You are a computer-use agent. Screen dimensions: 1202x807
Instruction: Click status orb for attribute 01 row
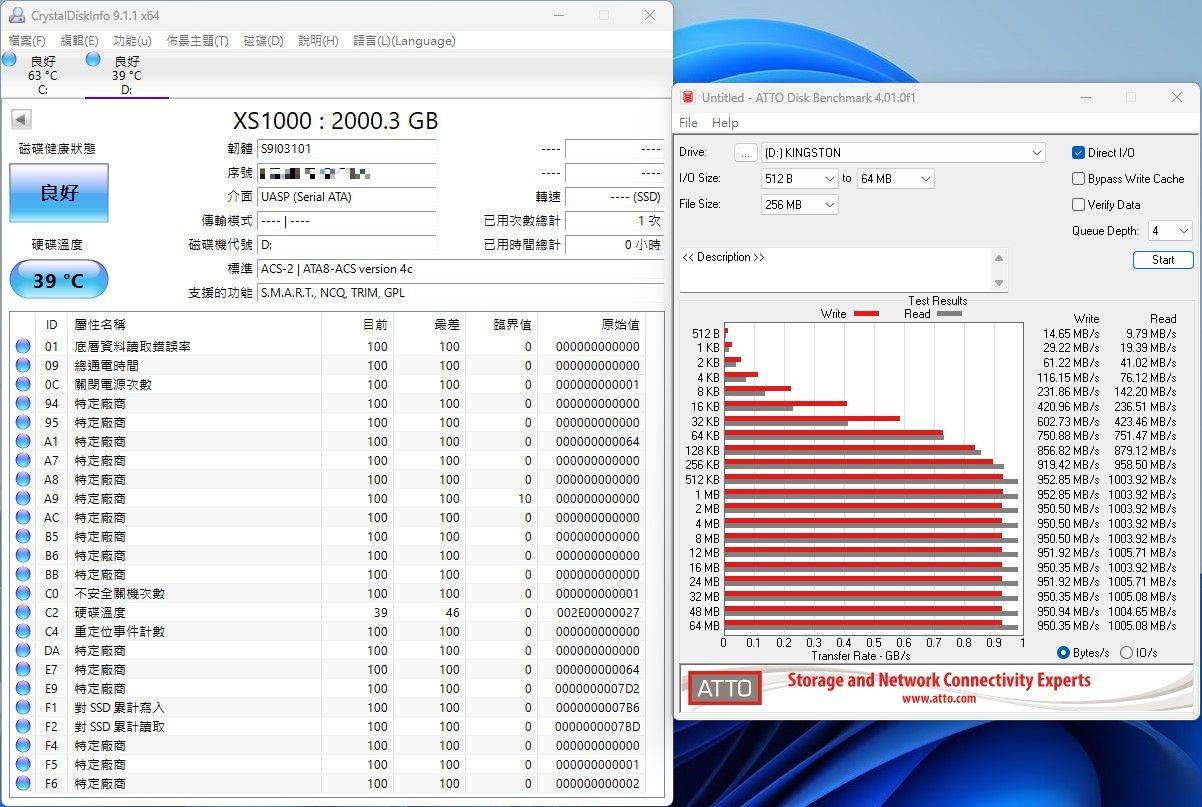(23, 347)
